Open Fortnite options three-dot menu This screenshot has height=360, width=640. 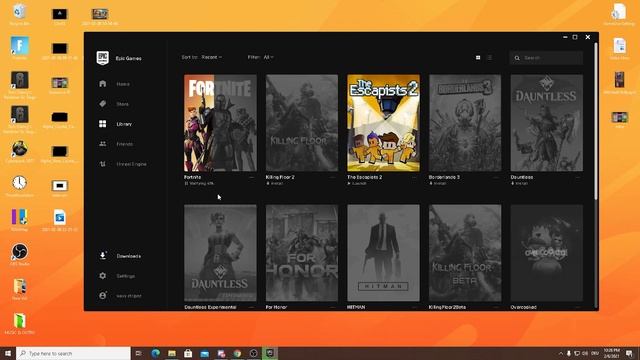click(x=251, y=178)
